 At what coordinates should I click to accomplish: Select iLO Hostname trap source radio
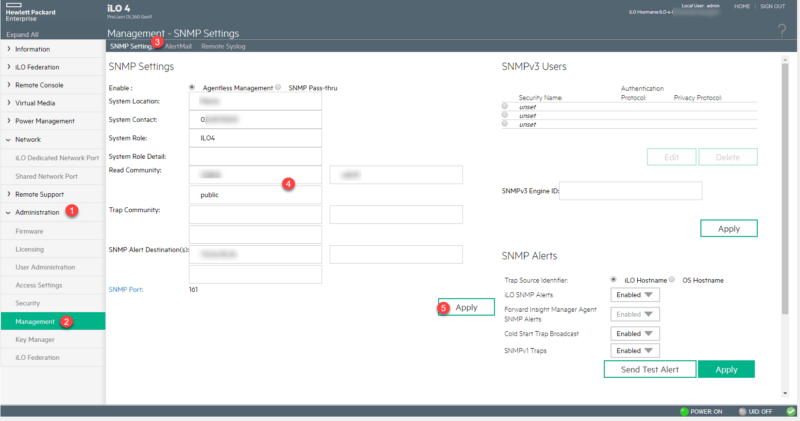pyautogui.click(x=613, y=280)
